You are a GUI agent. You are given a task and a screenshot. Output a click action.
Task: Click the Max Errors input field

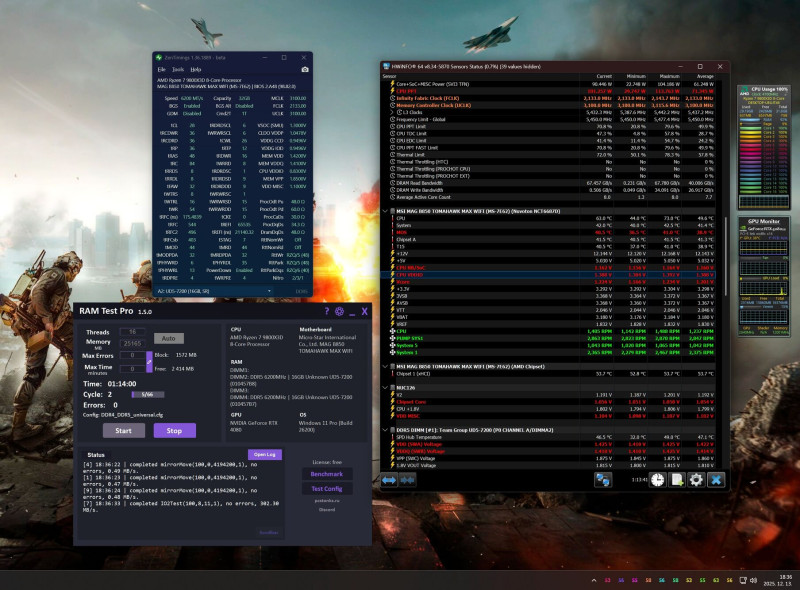[x=133, y=355]
